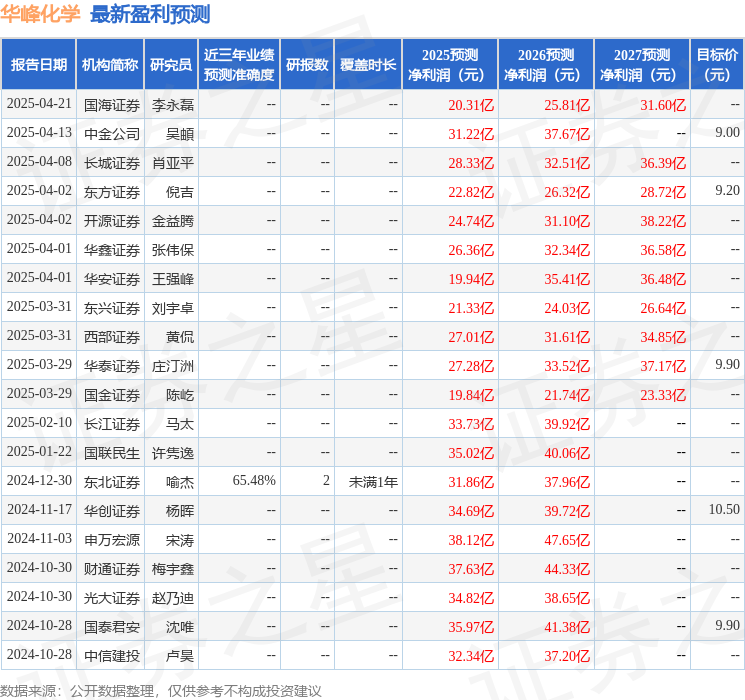Click the 华安证券 institution cell
The width and height of the screenshot is (745, 700).
[112, 279]
